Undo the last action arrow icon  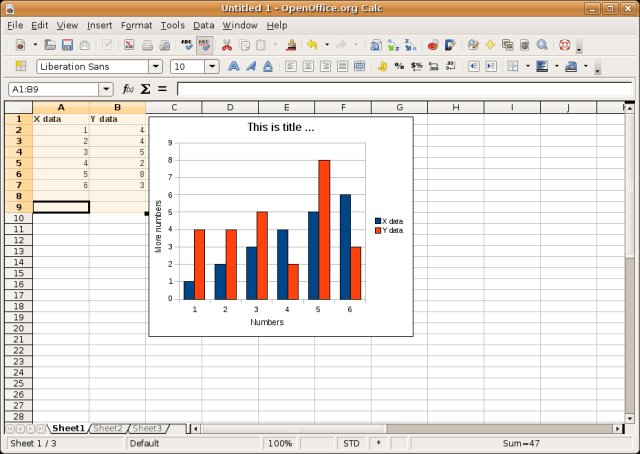[x=313, y=45]
